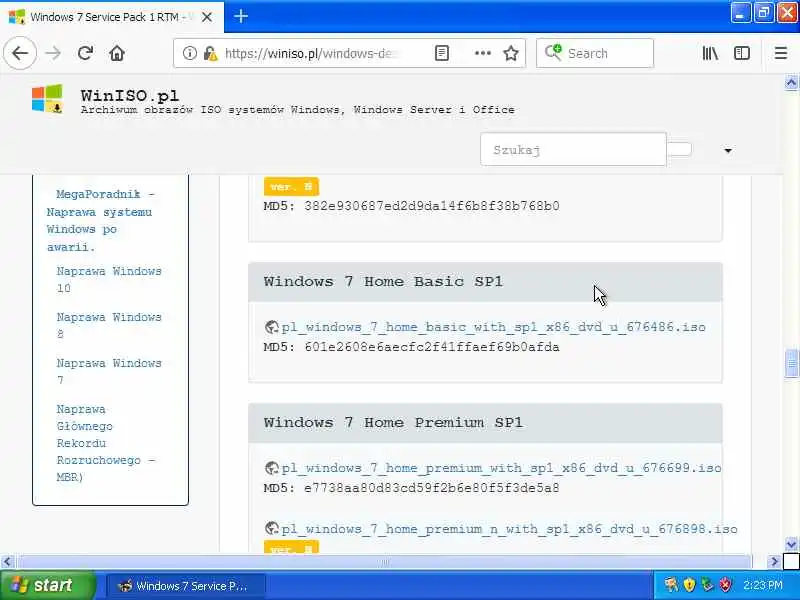Click globe icon beside home_premium 676699 link
This screenshot has width=800, height=600.
[x=271, y=468]
